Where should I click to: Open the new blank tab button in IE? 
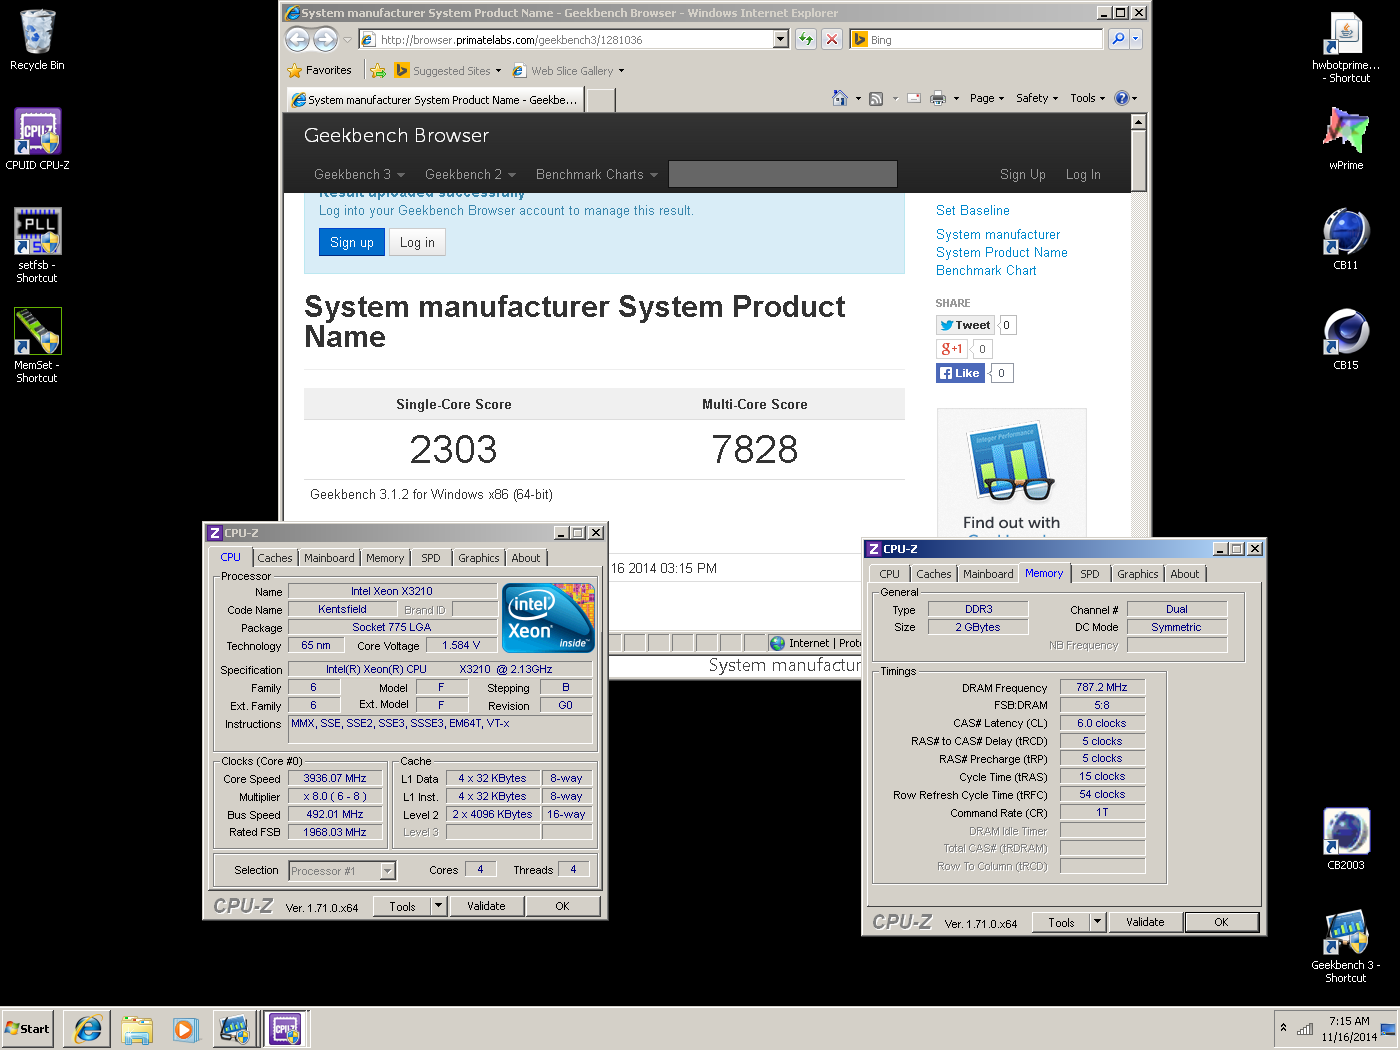pyautogui.click(x=600, y=100)
